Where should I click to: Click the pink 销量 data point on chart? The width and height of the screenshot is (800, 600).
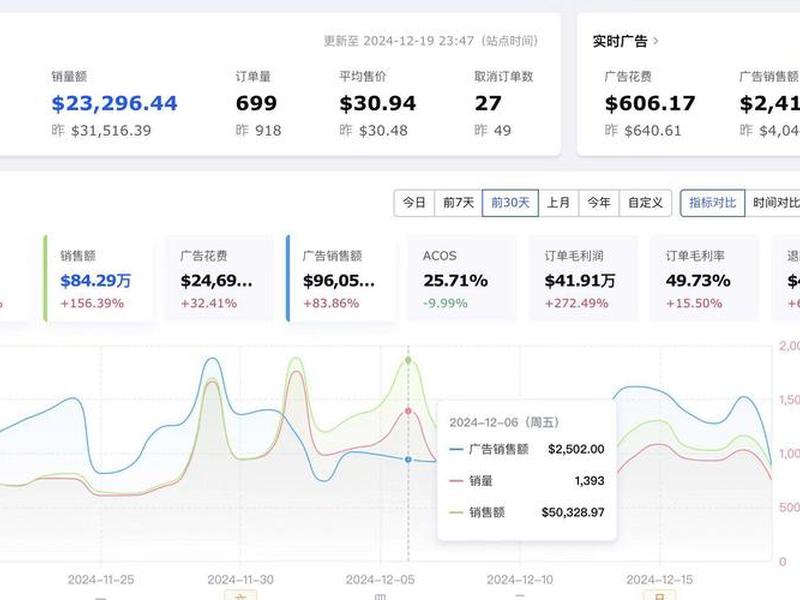408,411
